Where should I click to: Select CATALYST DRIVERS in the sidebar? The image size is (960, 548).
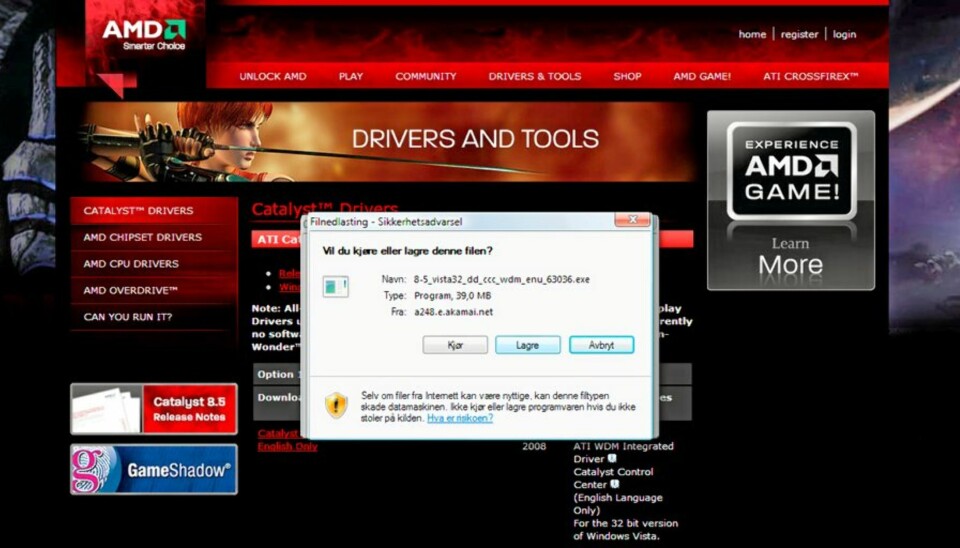point(154,211)
